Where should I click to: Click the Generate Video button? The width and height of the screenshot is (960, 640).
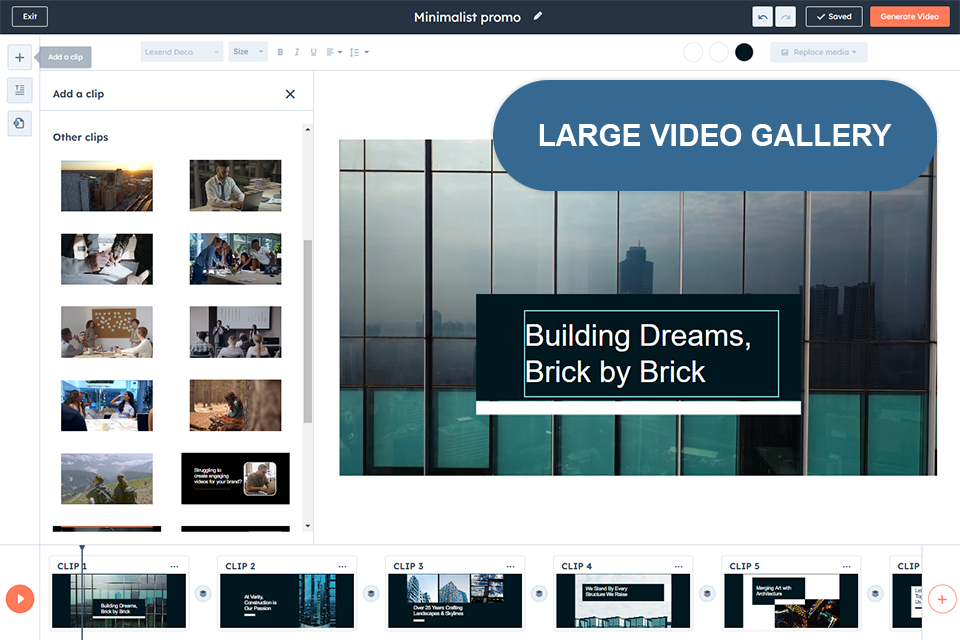point(909,17)
